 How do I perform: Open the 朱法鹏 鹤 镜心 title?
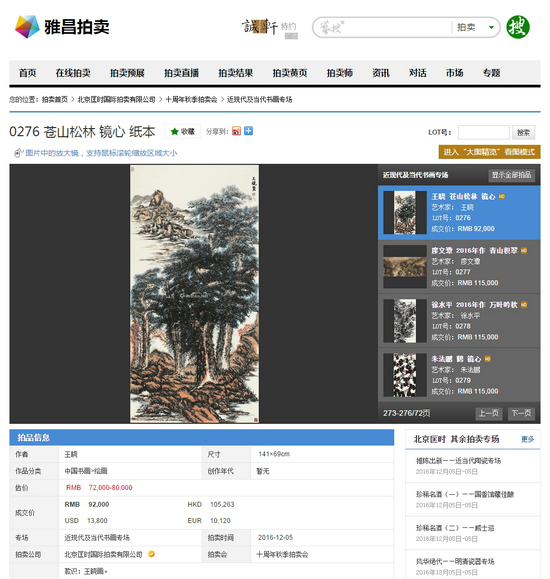(456, 359)
